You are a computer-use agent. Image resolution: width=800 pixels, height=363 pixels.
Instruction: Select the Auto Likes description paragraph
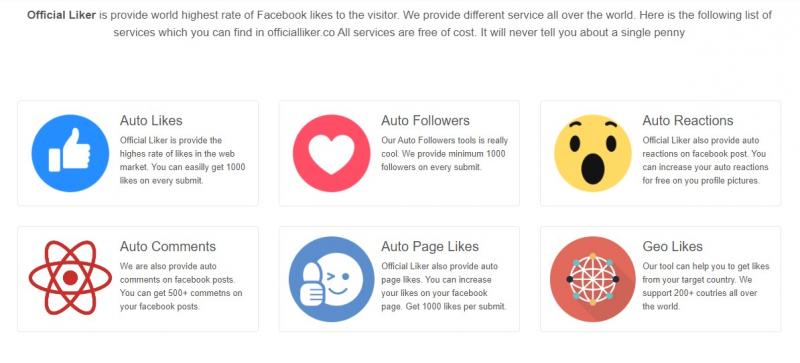coord(183,160)
